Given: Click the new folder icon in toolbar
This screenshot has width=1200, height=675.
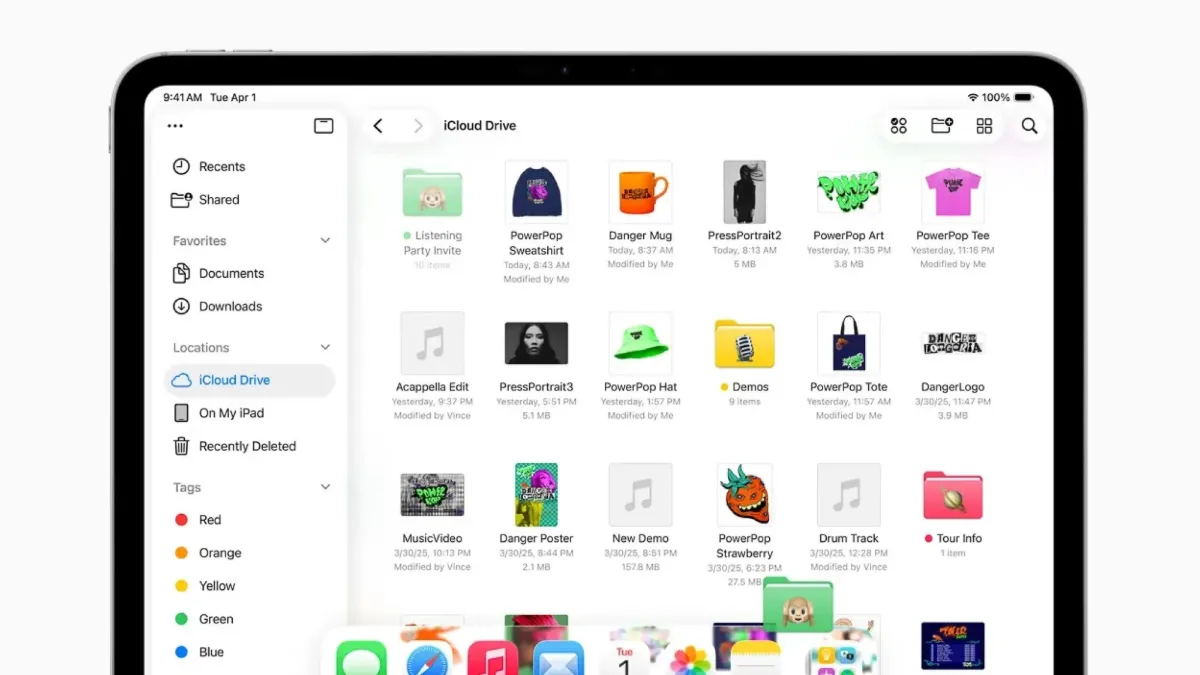Looking at the screenshot, I should pyautogui.click(x=942, y=125).
